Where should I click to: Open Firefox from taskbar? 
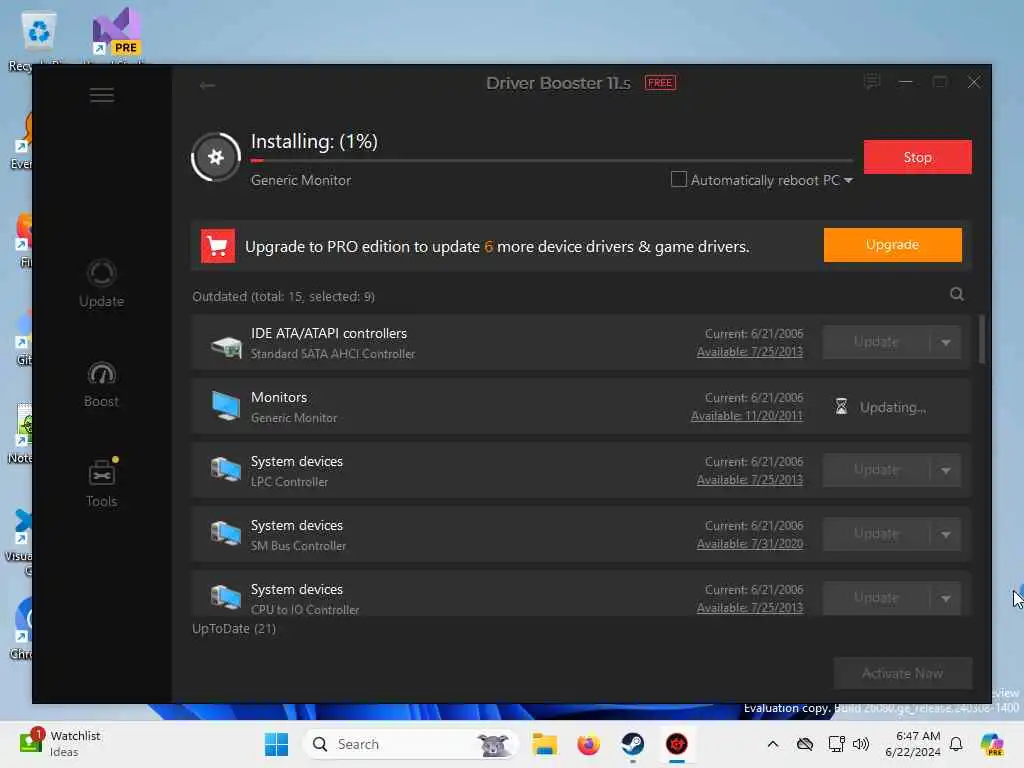[x=588, y=744]
